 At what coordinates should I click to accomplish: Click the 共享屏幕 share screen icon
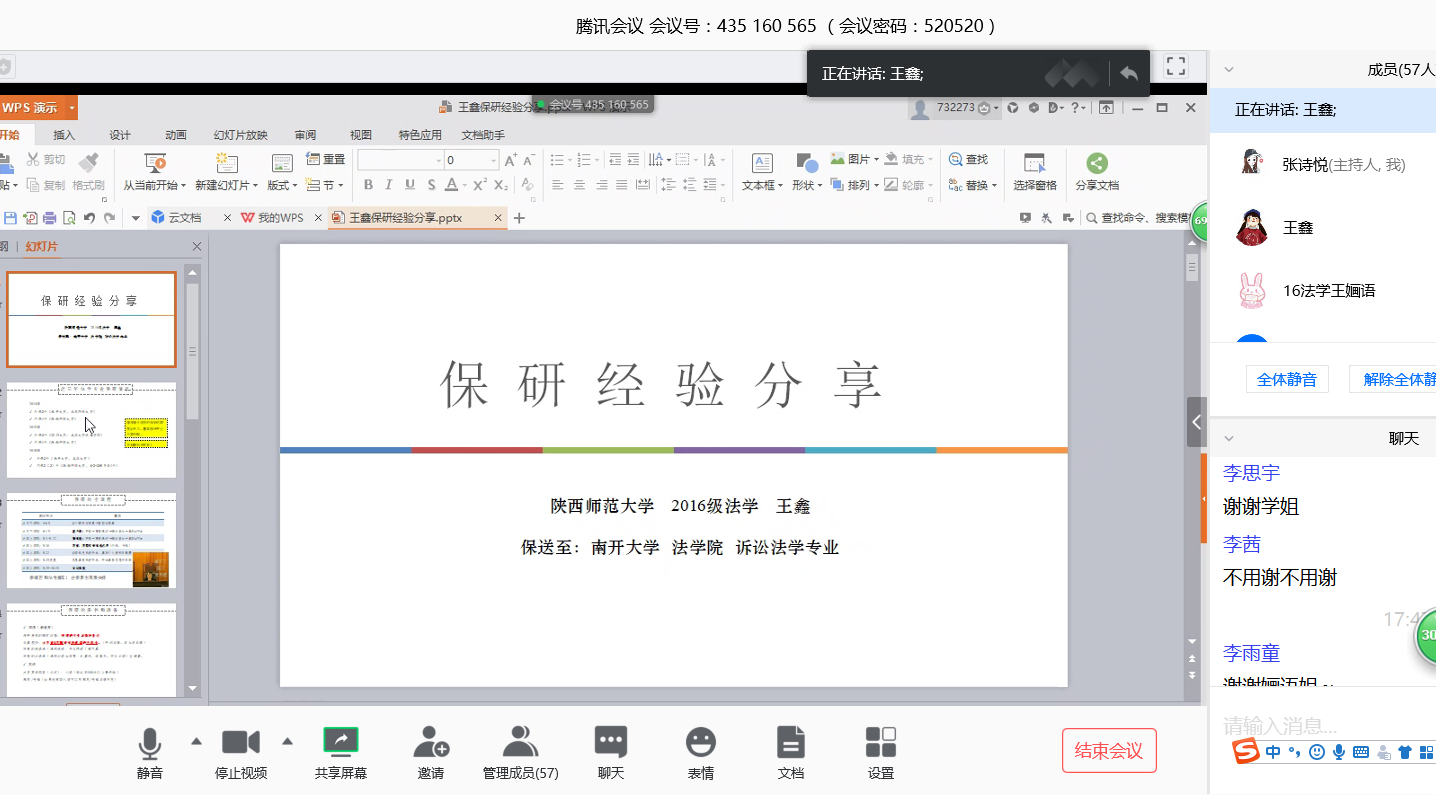tap(341, 741)
